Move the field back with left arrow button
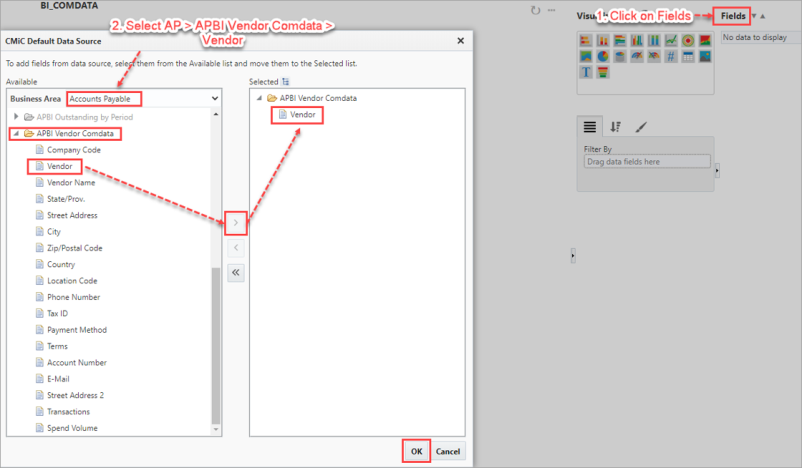The image size is (802, 468). click(236, 248)
